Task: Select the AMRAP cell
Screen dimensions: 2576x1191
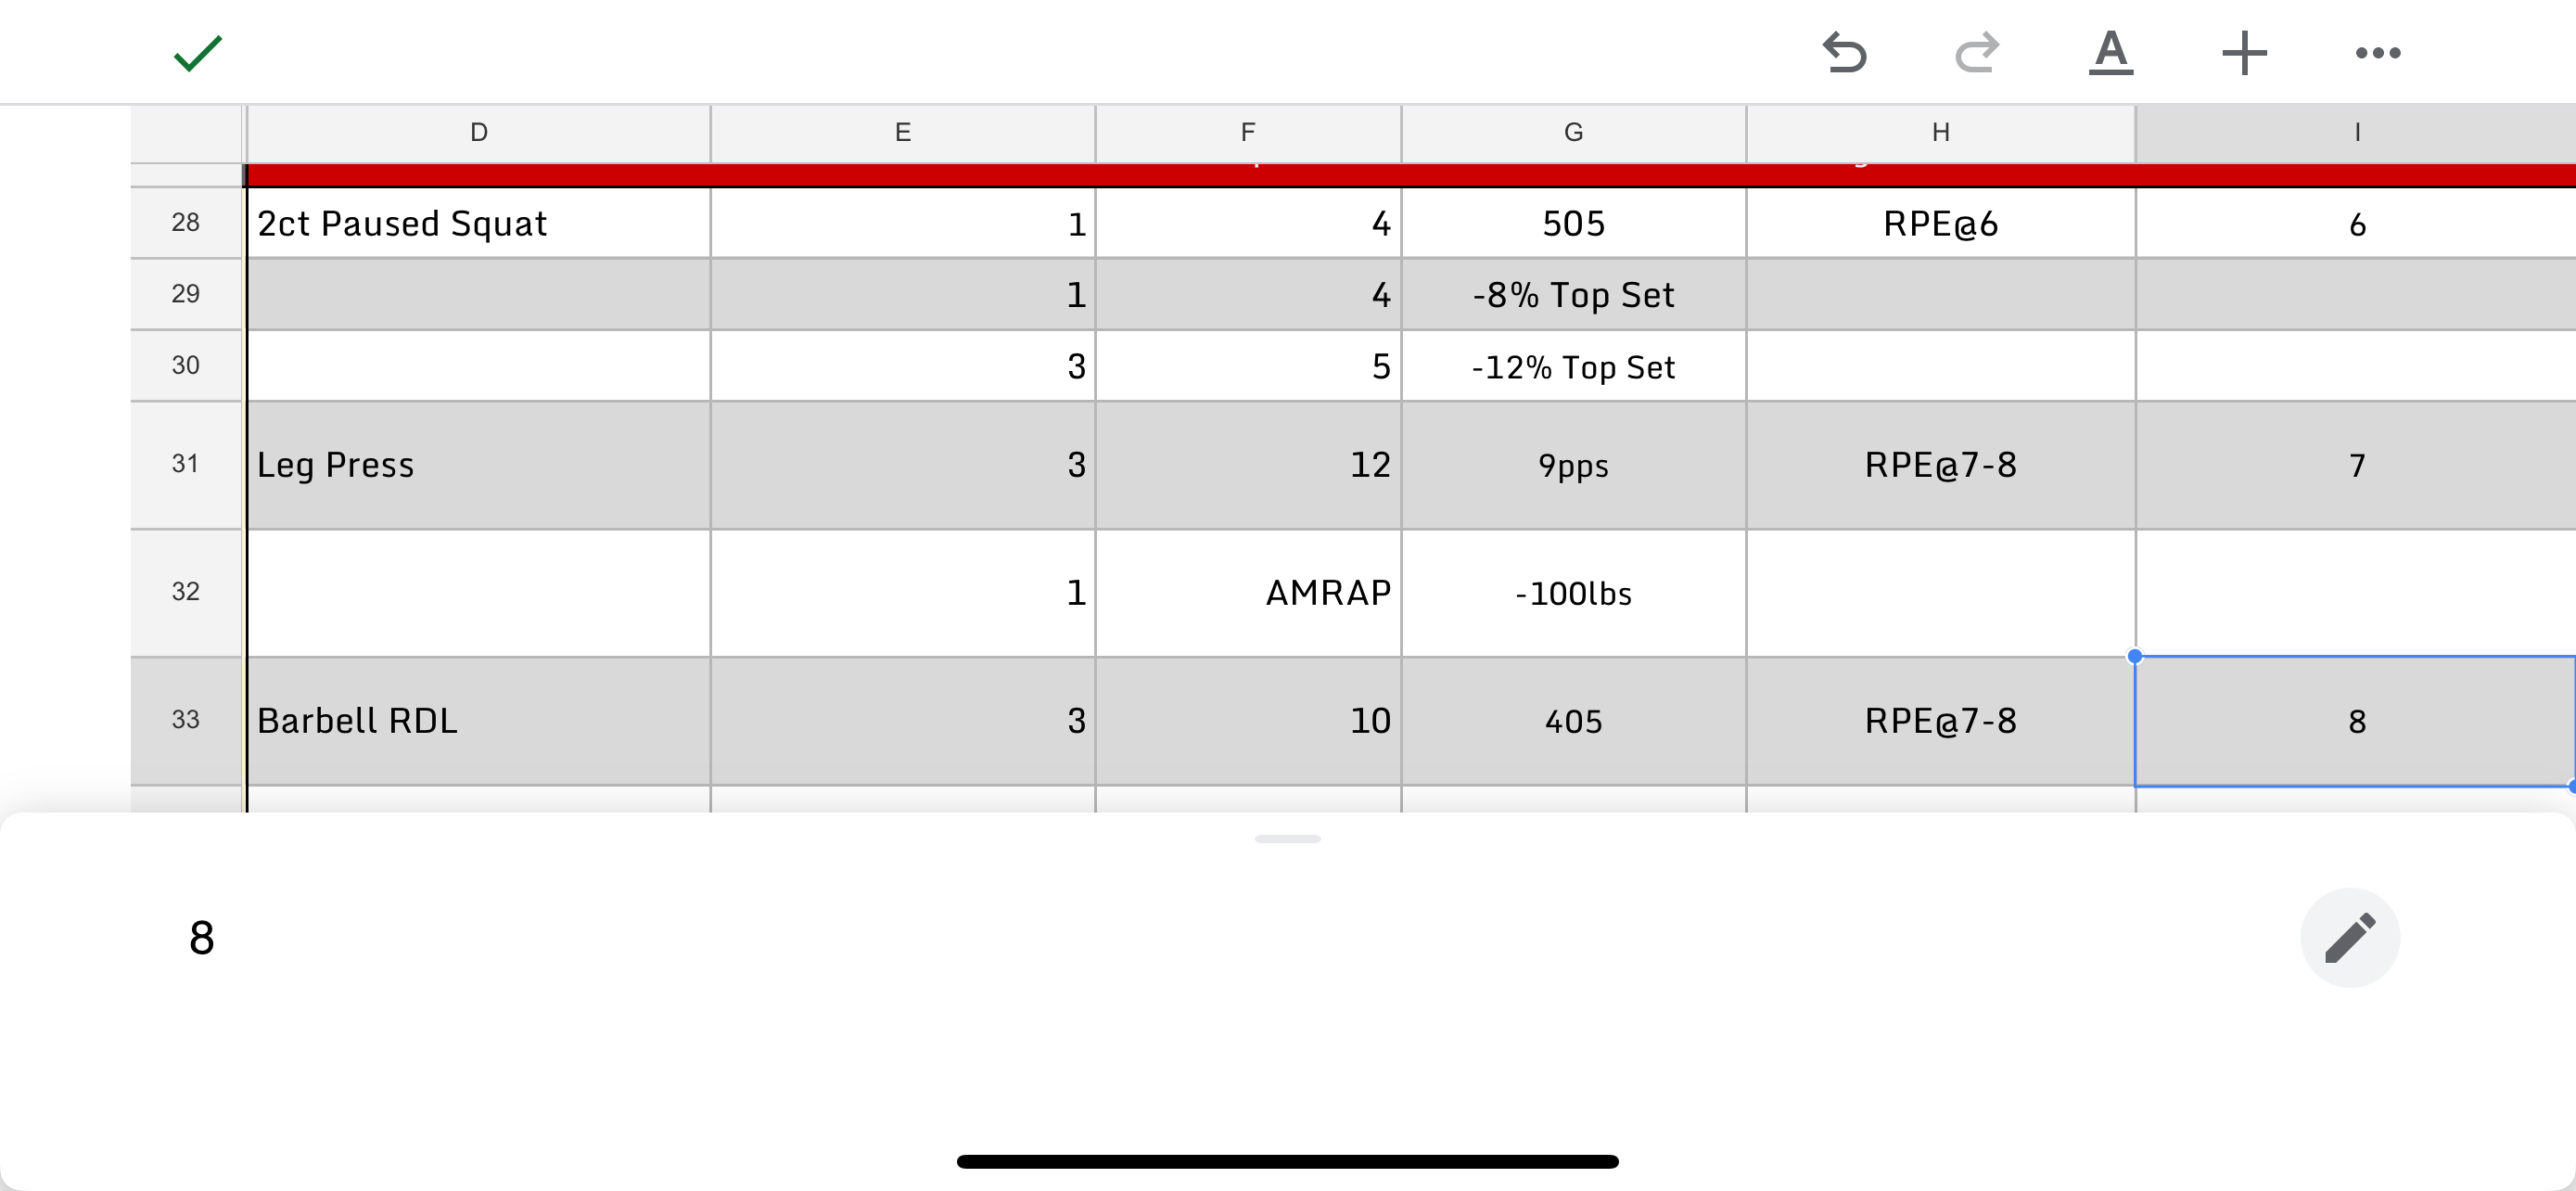Action: tap(1248, 593)
